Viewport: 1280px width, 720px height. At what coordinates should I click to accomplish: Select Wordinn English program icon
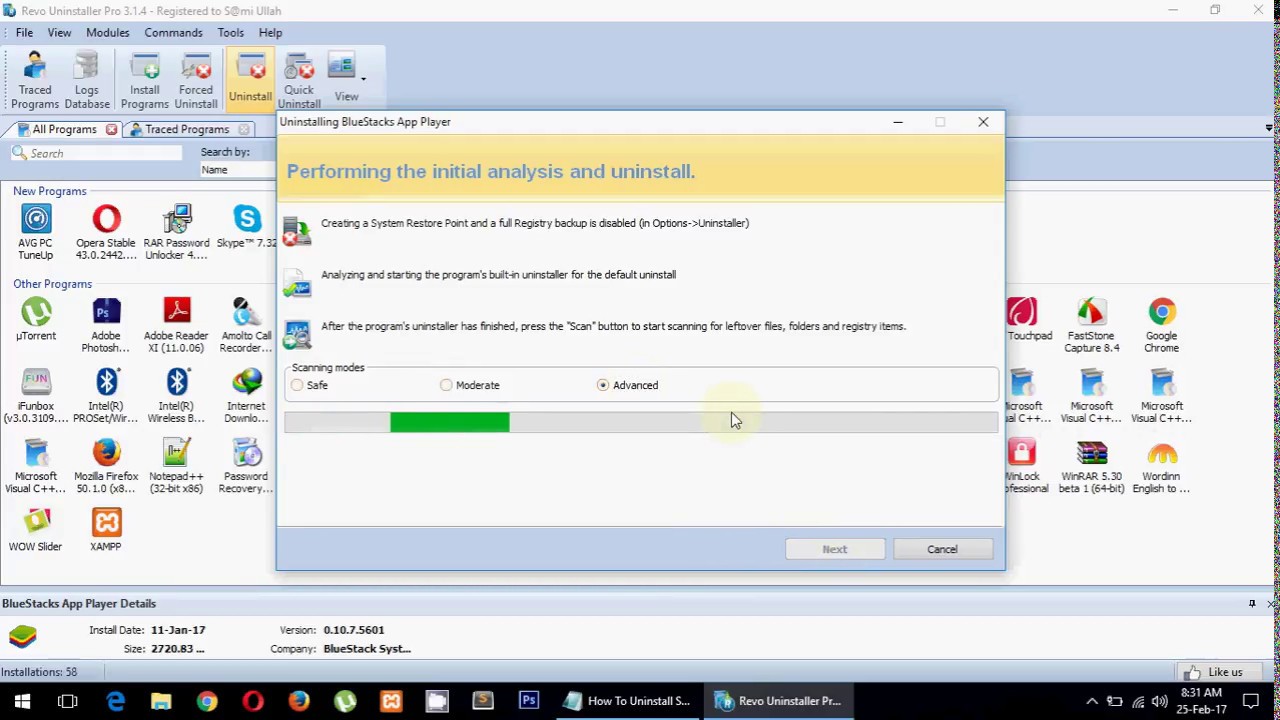point(1162,466)
